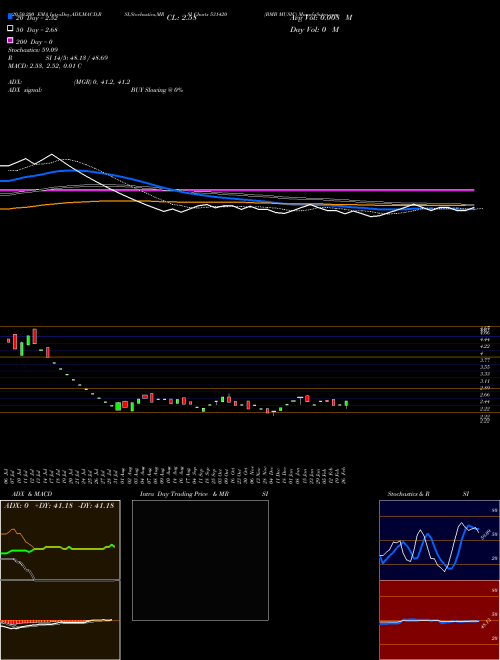
Task: Click the 'ADX signal:' label
Action: pyautogui.click(x=25, y=90)
